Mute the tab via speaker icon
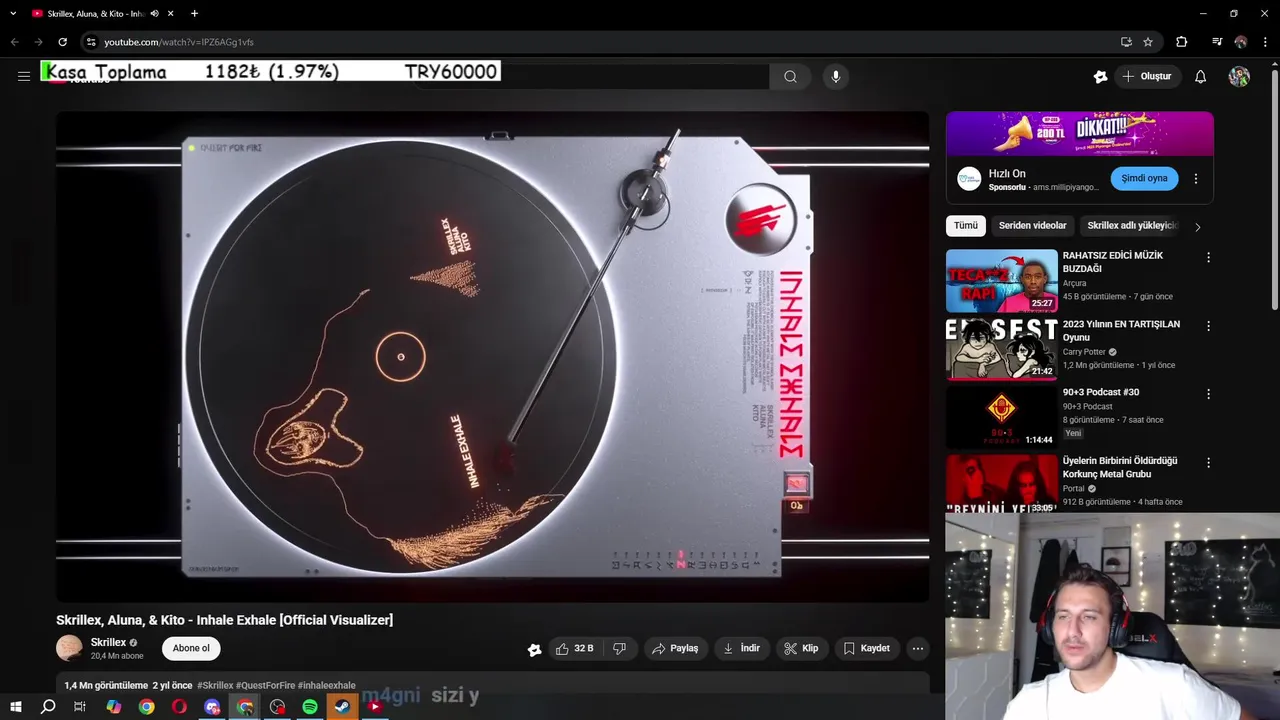1280x720 pixels. pos(154,14)
